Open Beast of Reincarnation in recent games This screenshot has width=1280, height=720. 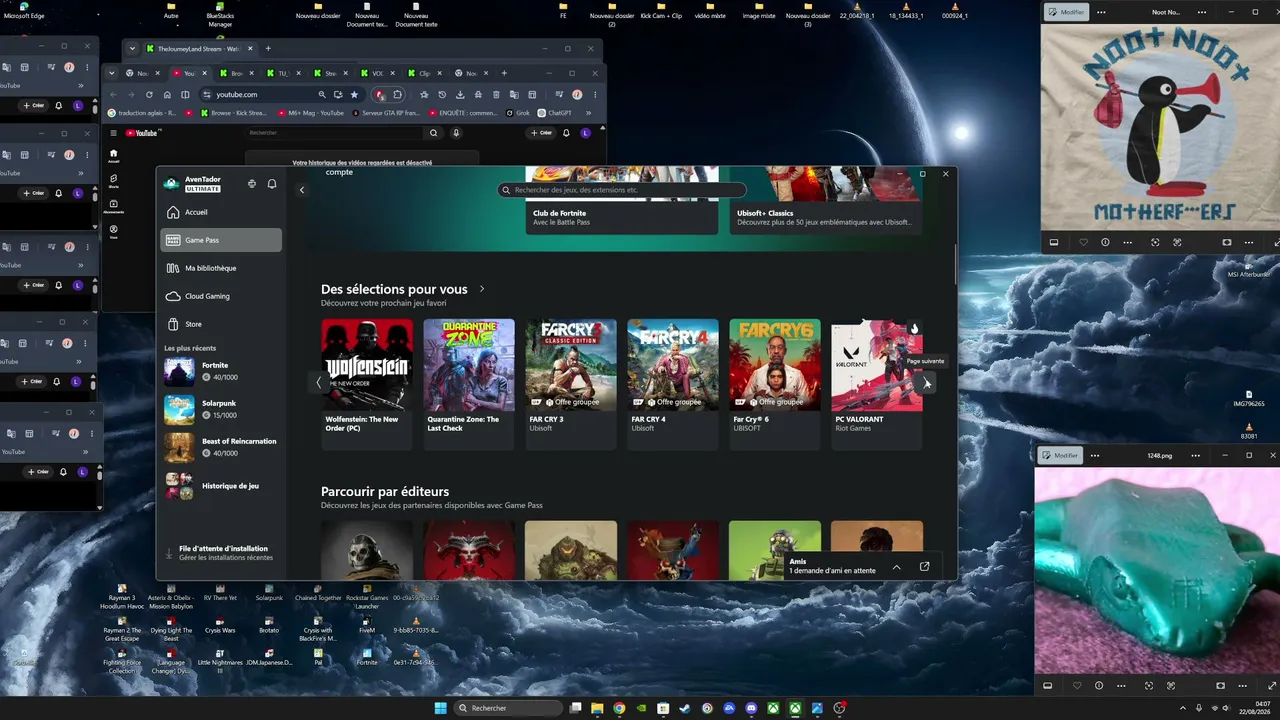point(220,447)
